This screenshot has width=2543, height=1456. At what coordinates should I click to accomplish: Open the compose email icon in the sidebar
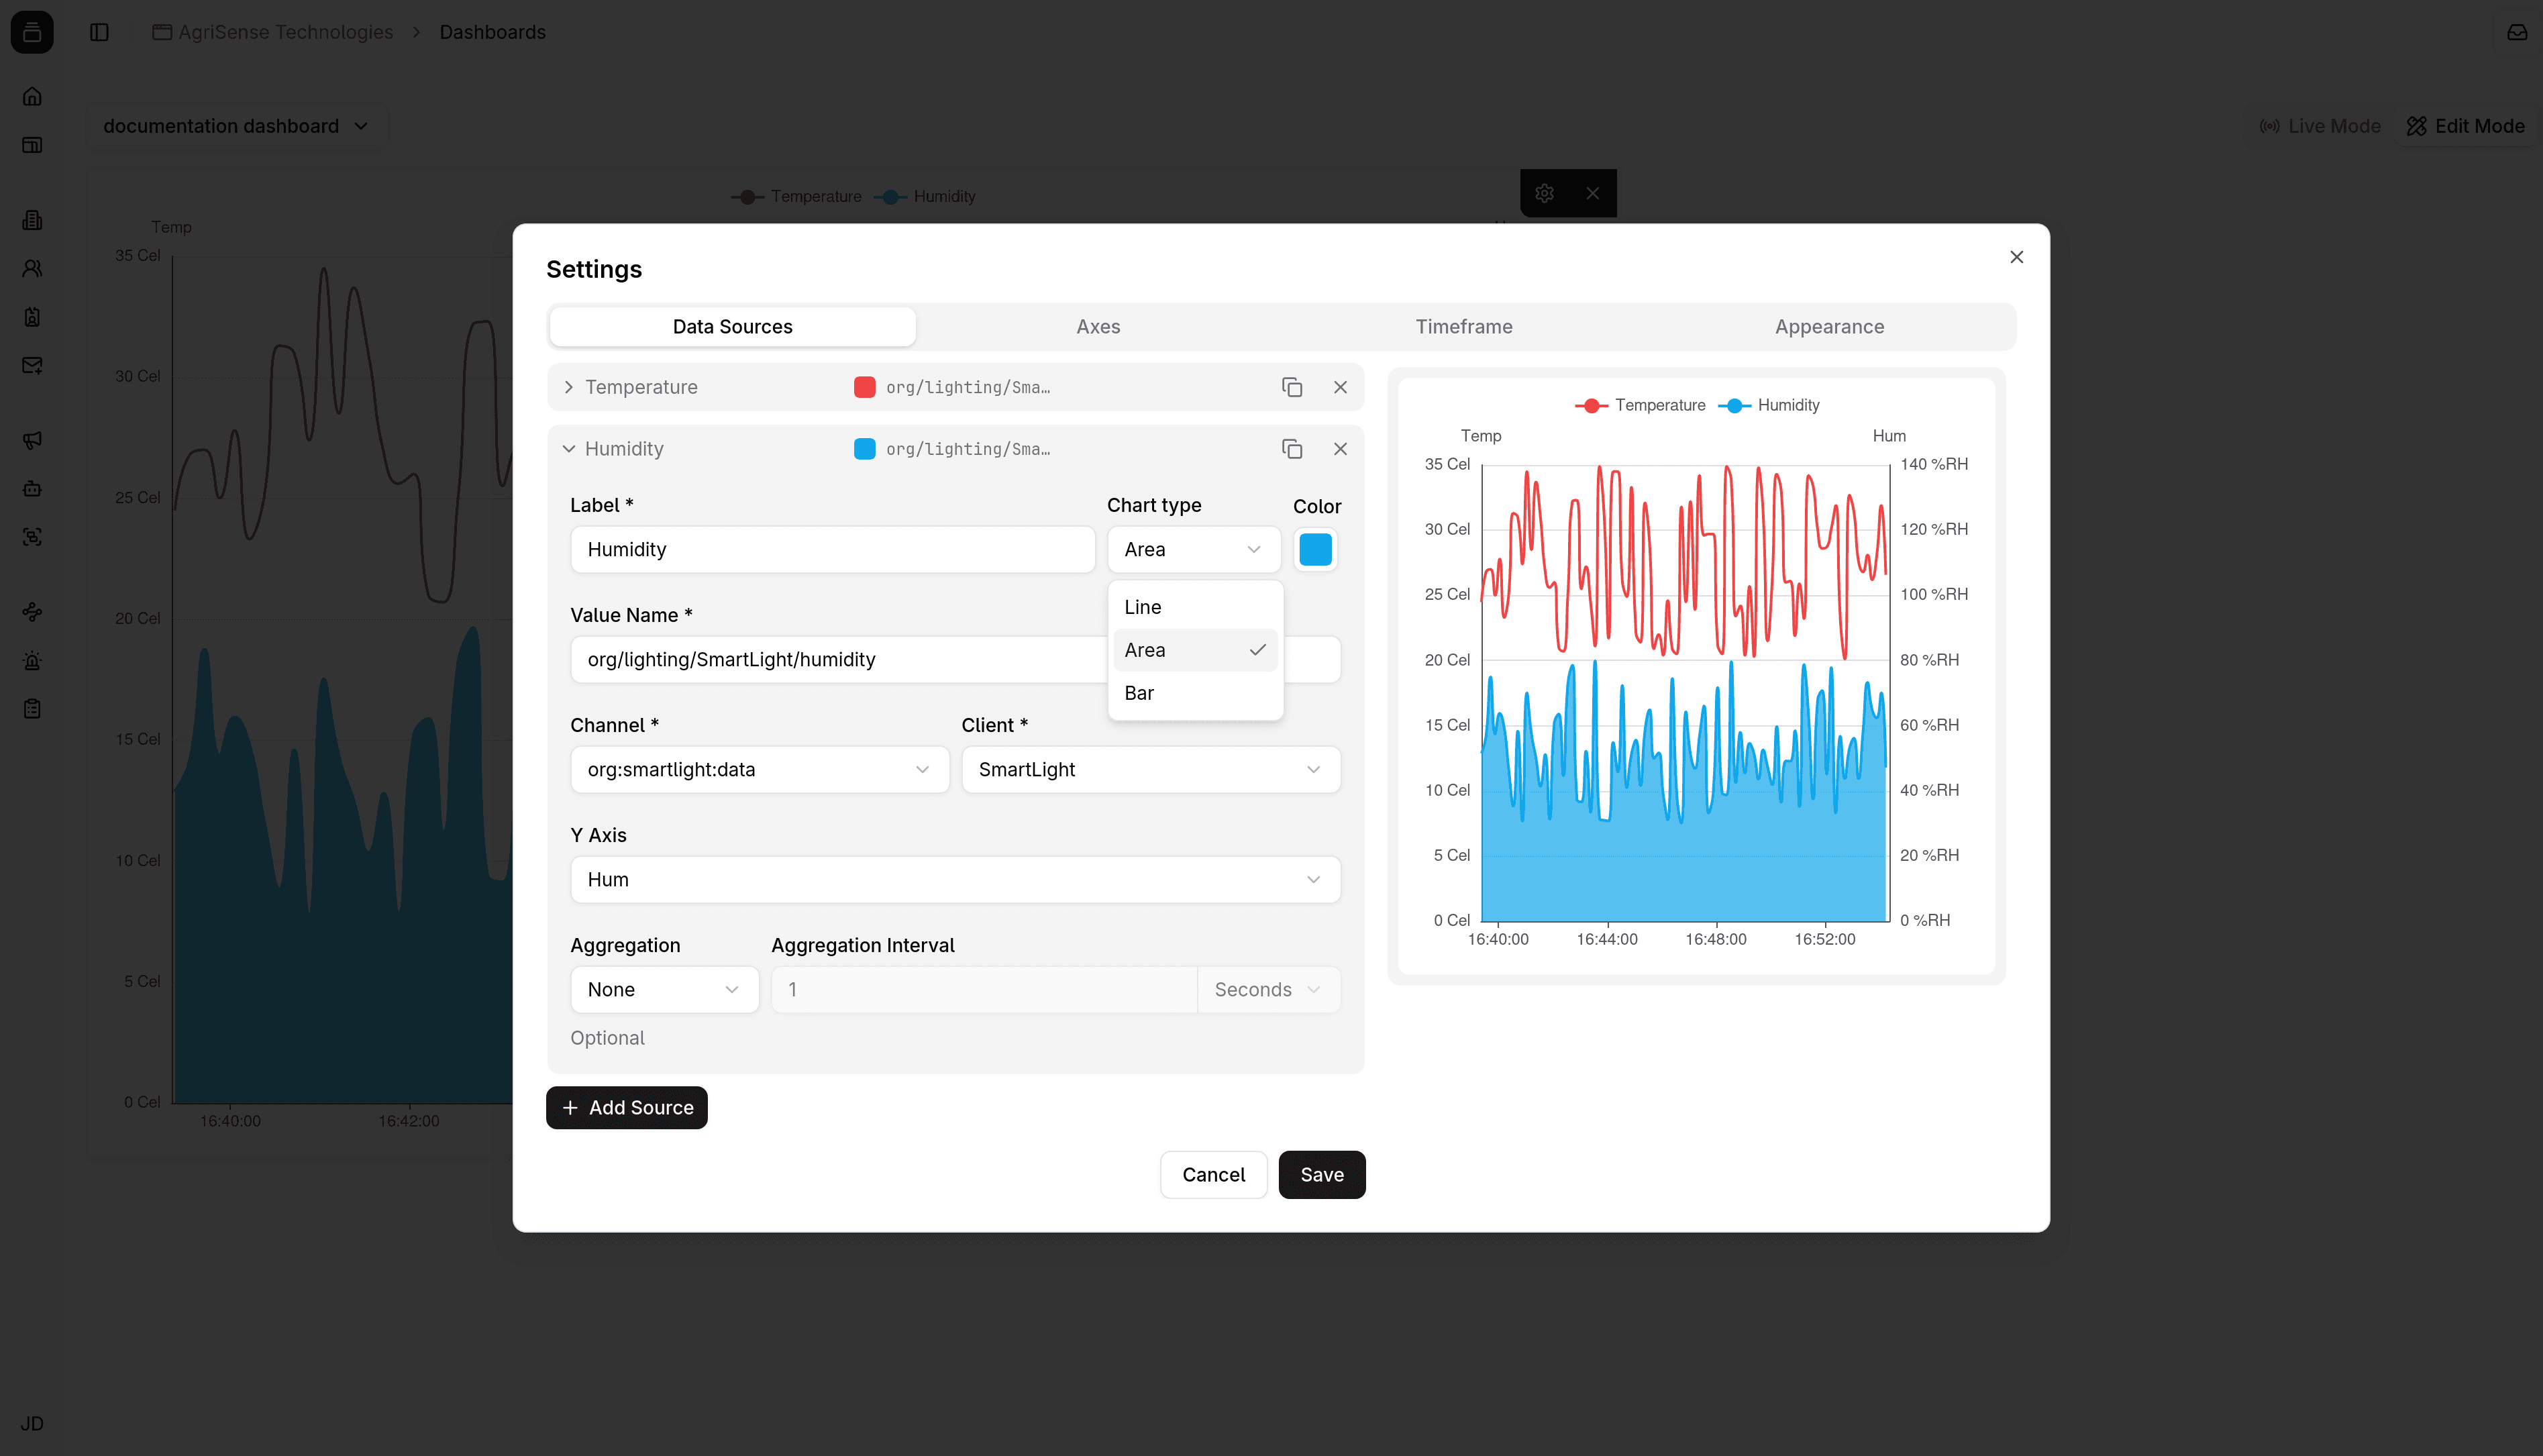31,365
